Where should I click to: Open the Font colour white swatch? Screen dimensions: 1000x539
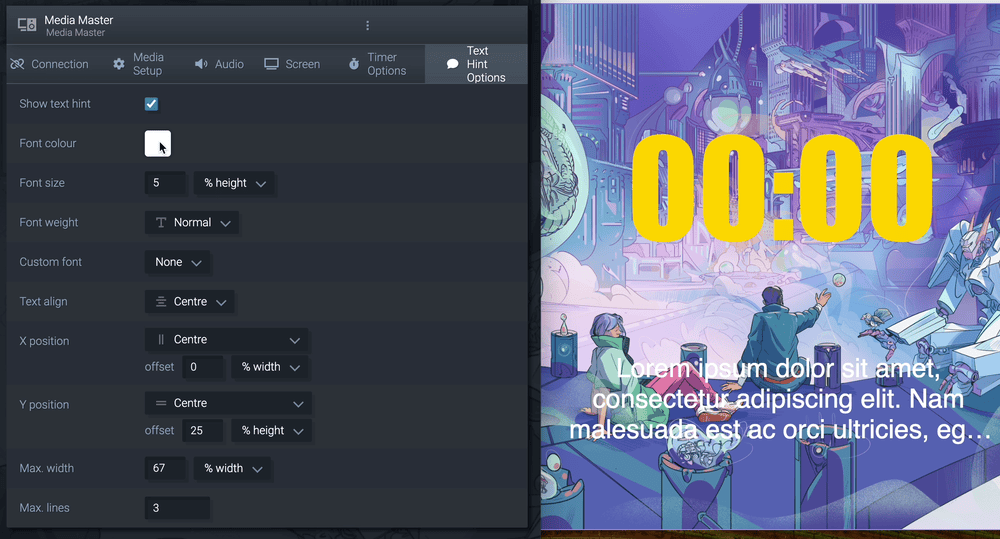point(158,144)
